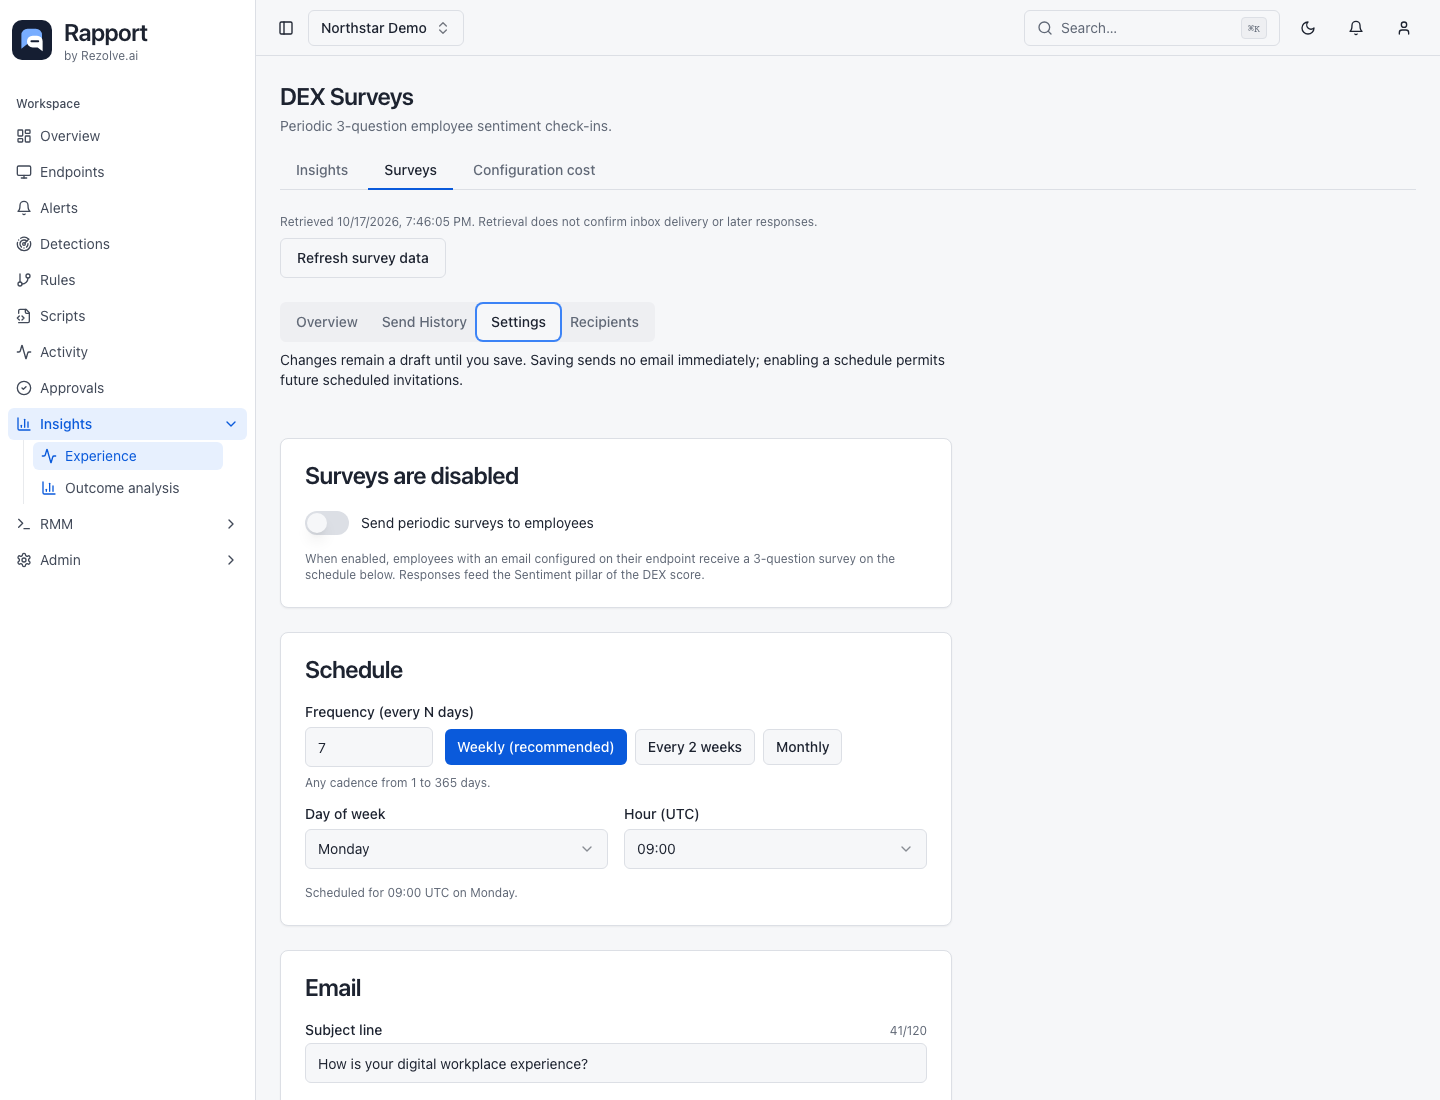Click the Rapport logo icon

point(32,40)
